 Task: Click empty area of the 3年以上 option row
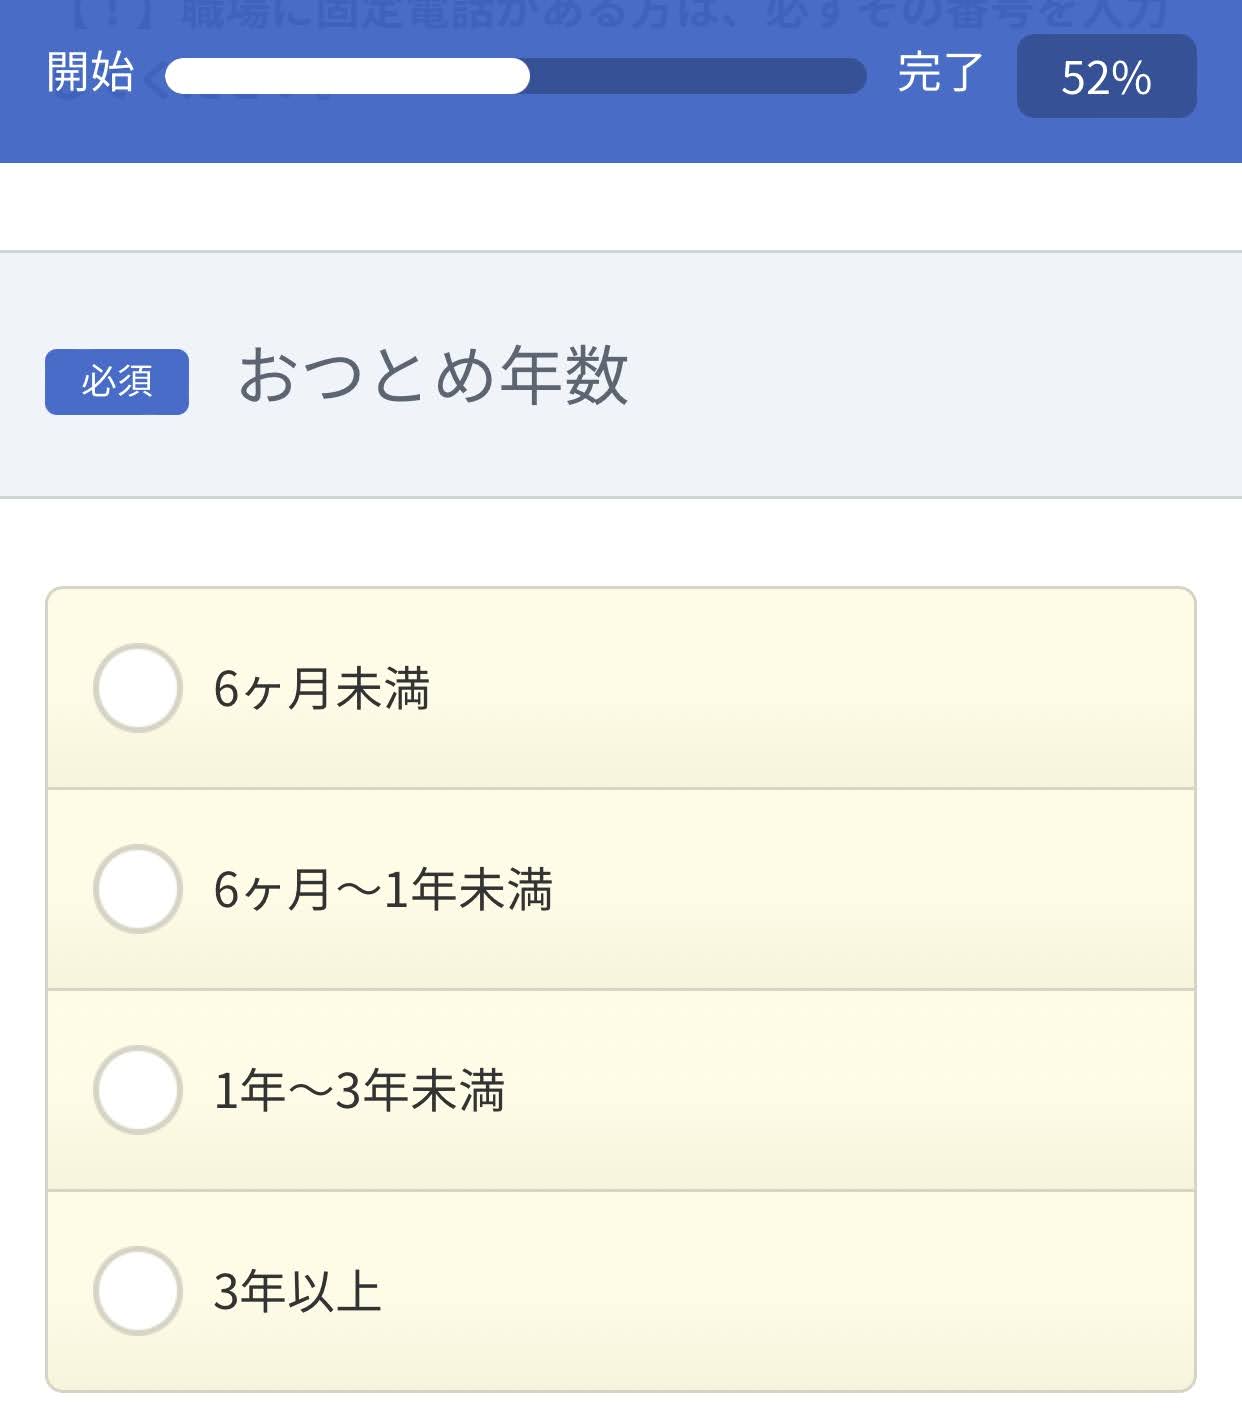coord(790,1291)
